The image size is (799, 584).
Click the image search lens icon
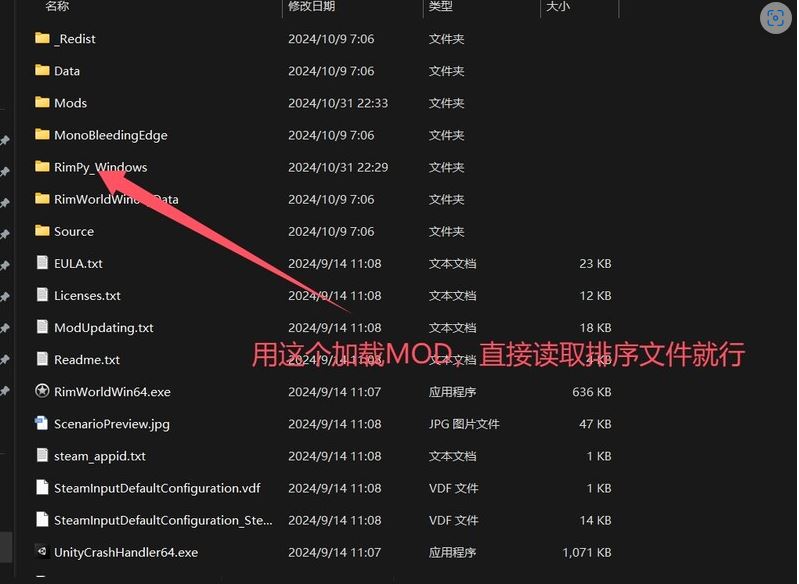pyautogui.click(x=774, y=18)
